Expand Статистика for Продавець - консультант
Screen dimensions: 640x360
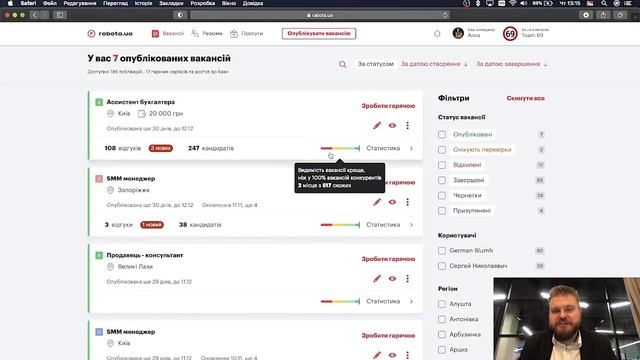(x=389, y=301)
